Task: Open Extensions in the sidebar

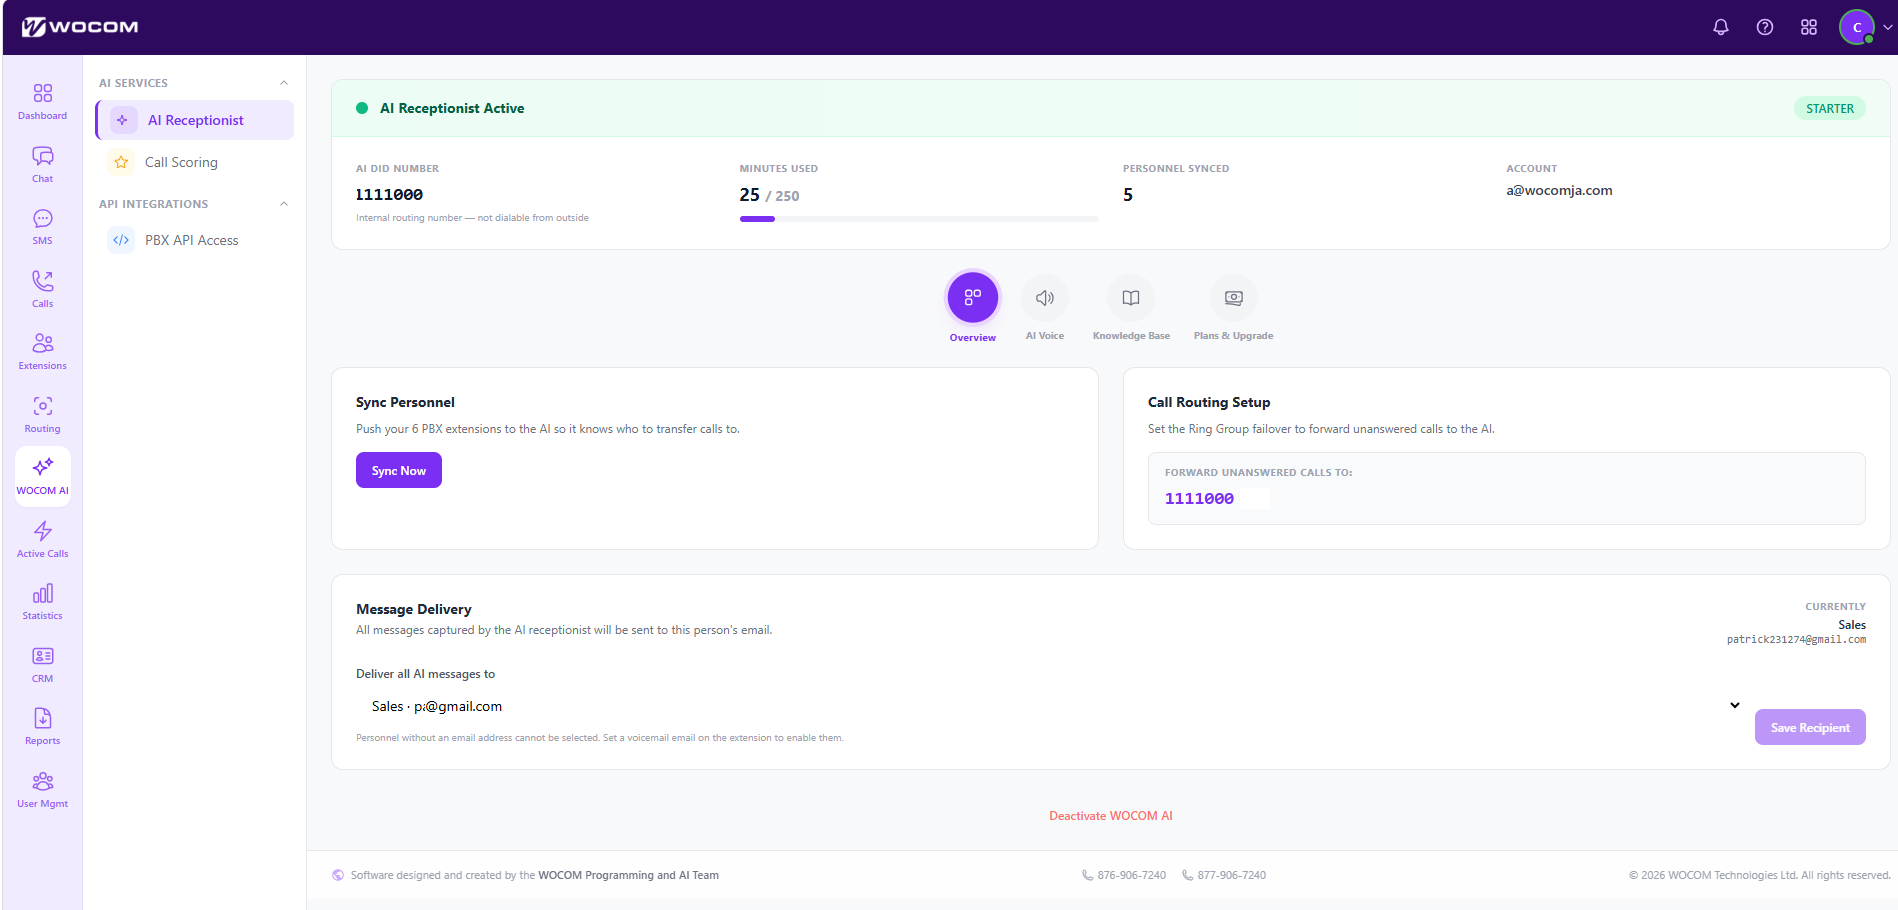Action: coord(42,351)
